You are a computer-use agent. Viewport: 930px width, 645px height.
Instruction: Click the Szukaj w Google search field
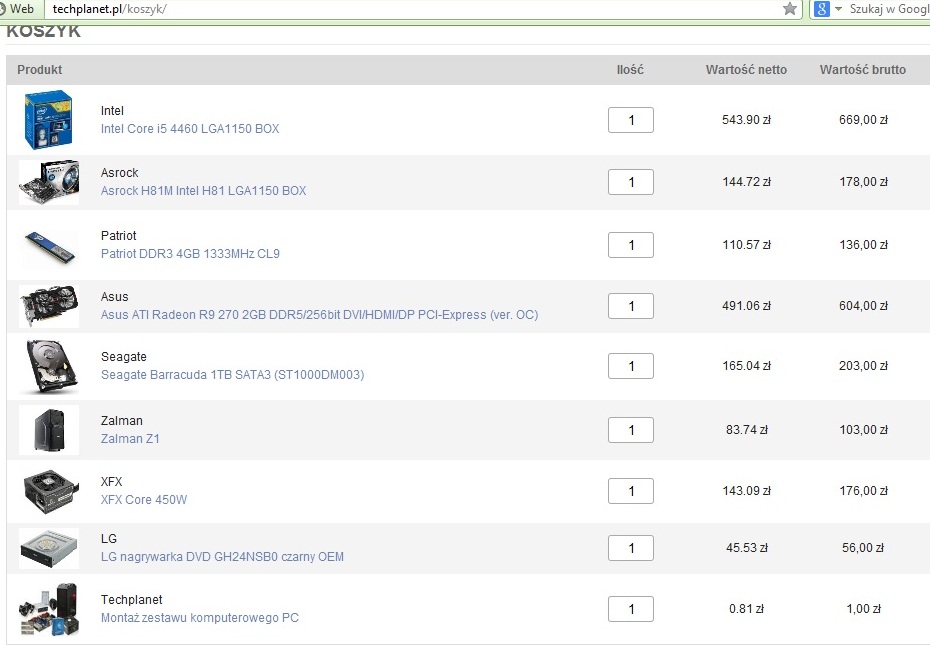pos(889,9)
